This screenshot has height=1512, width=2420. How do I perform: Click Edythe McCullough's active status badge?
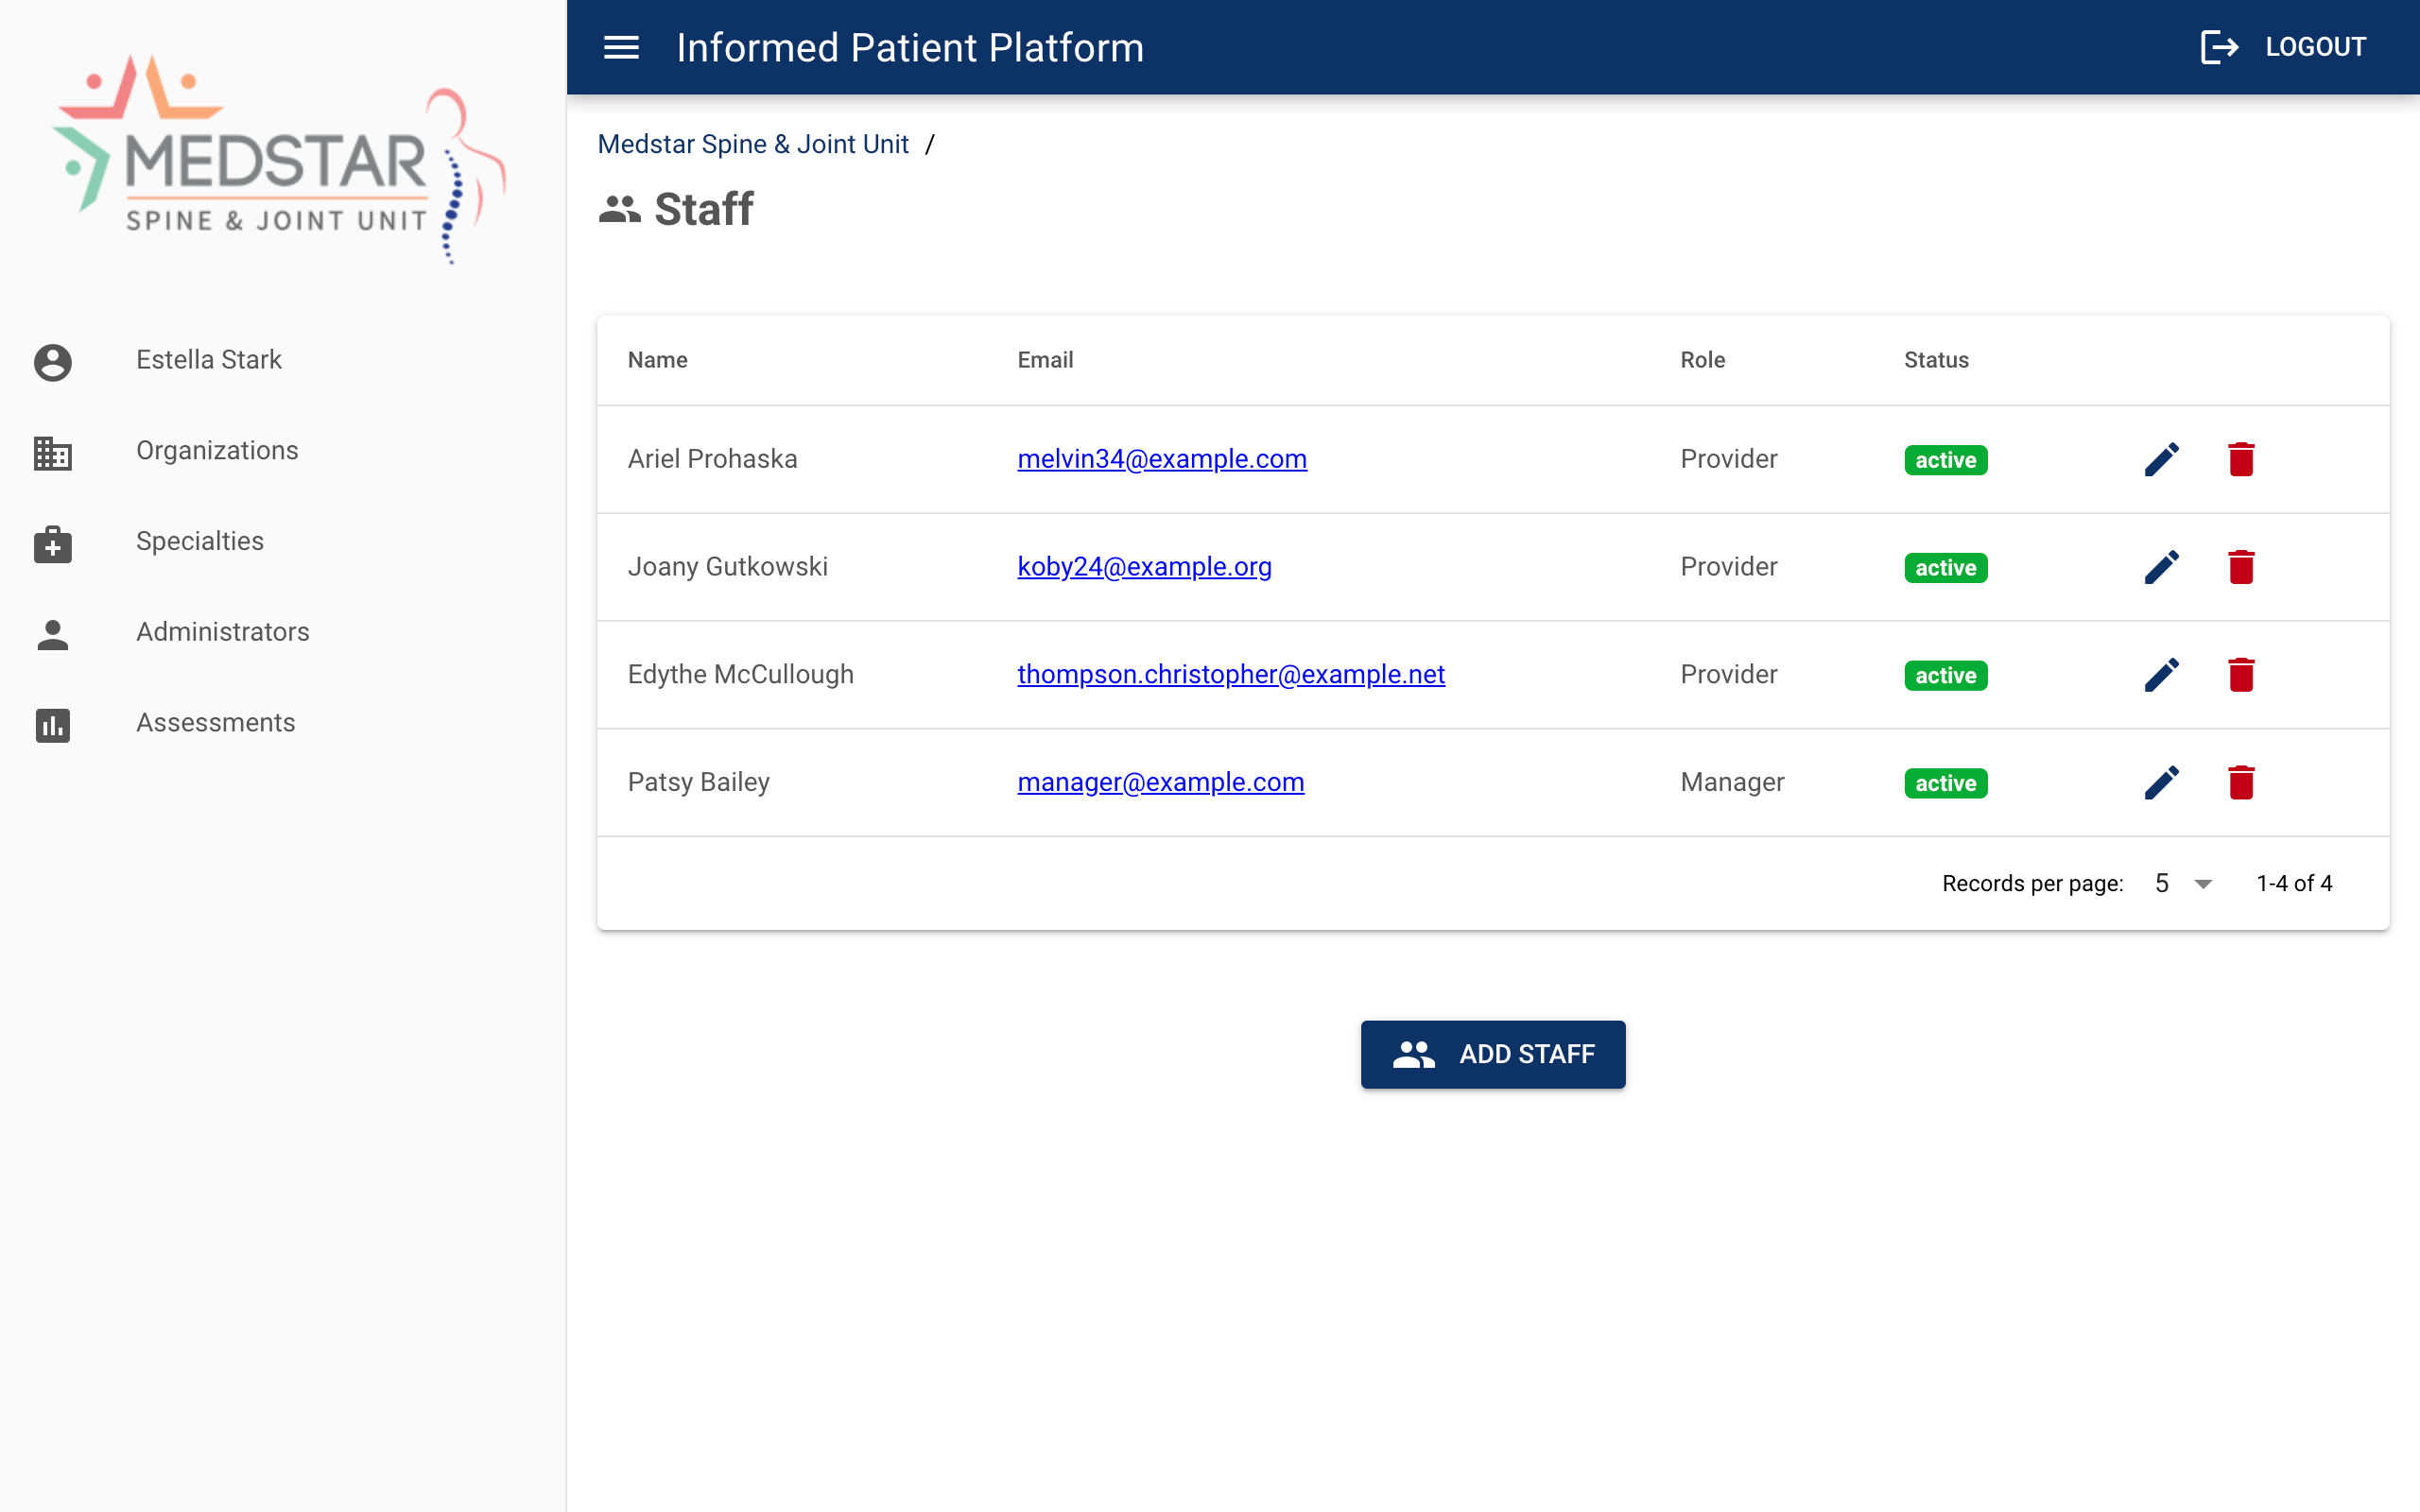(1945, 676)
